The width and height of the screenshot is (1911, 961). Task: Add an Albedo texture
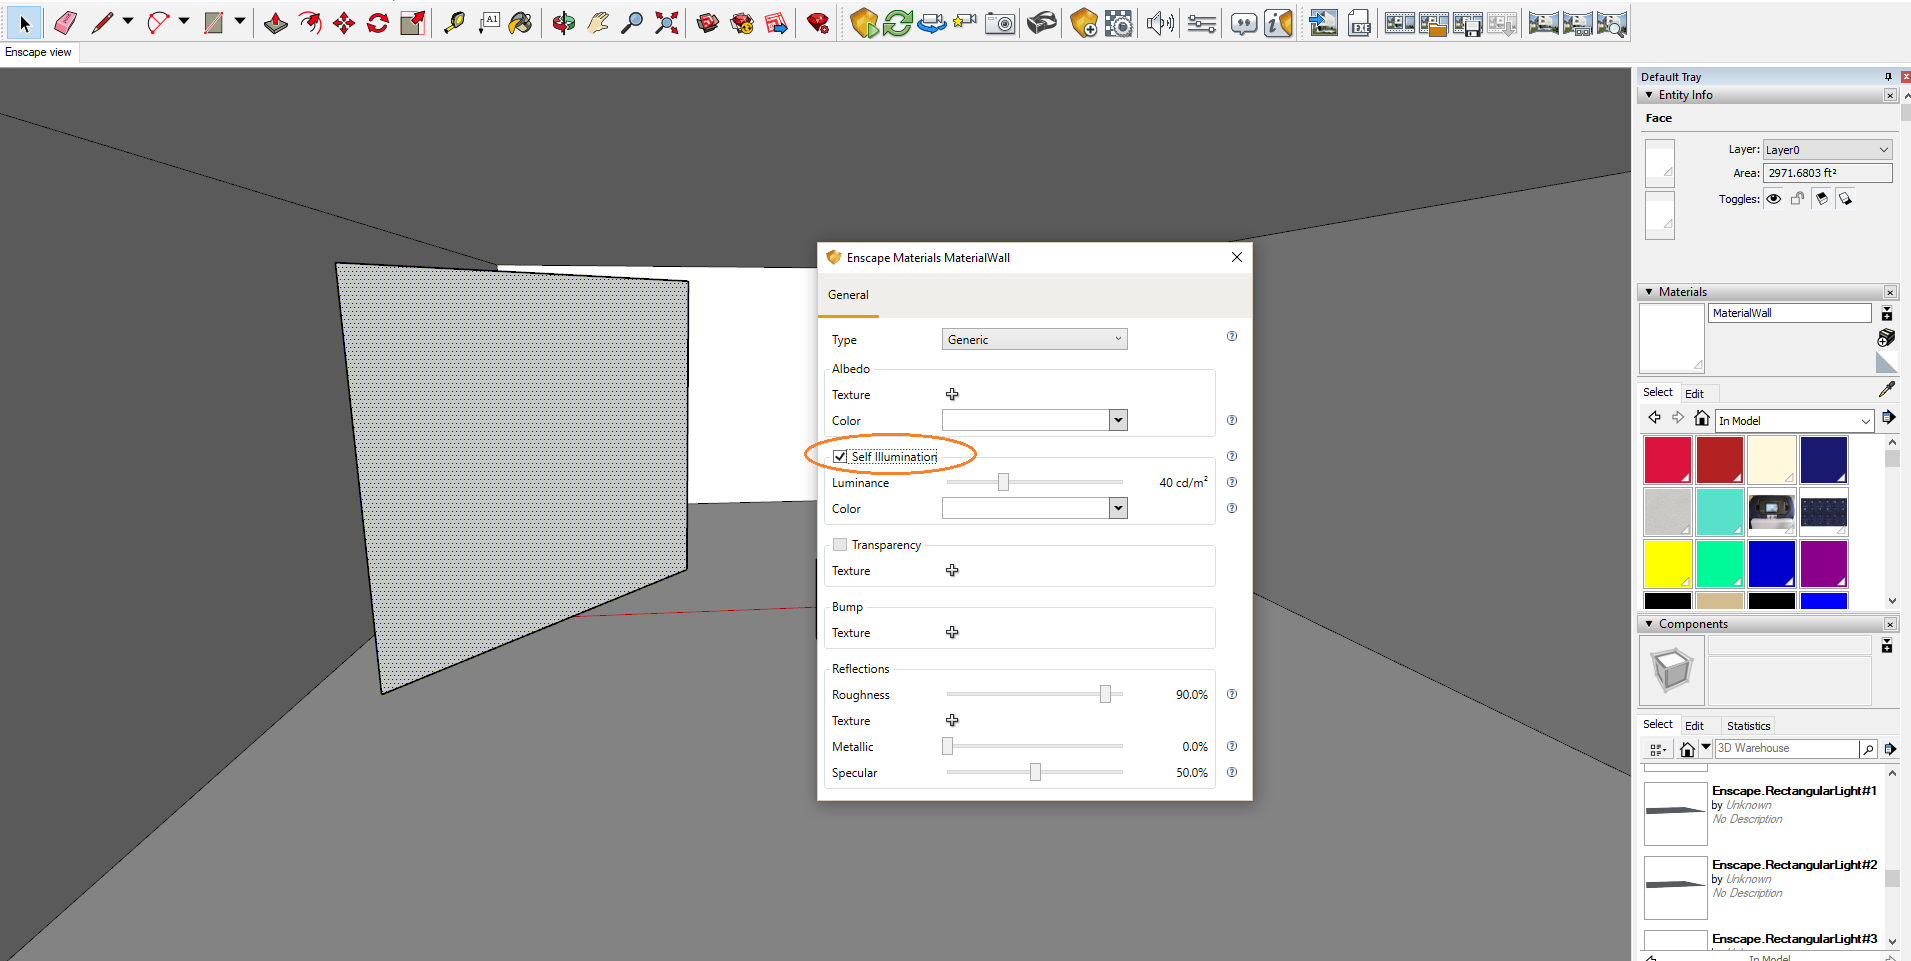pyautogui.click(x=952, y=395)
